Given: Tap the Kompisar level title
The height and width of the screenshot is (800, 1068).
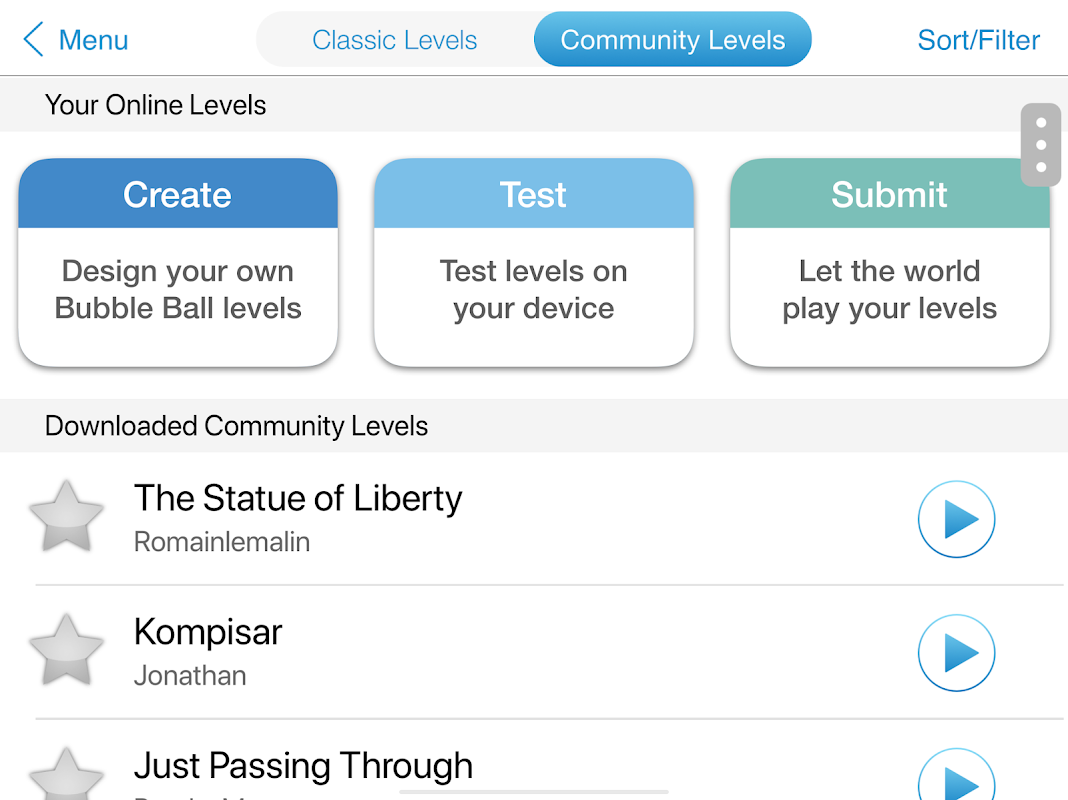Looking at the screenshot, I should click(208, 632).
